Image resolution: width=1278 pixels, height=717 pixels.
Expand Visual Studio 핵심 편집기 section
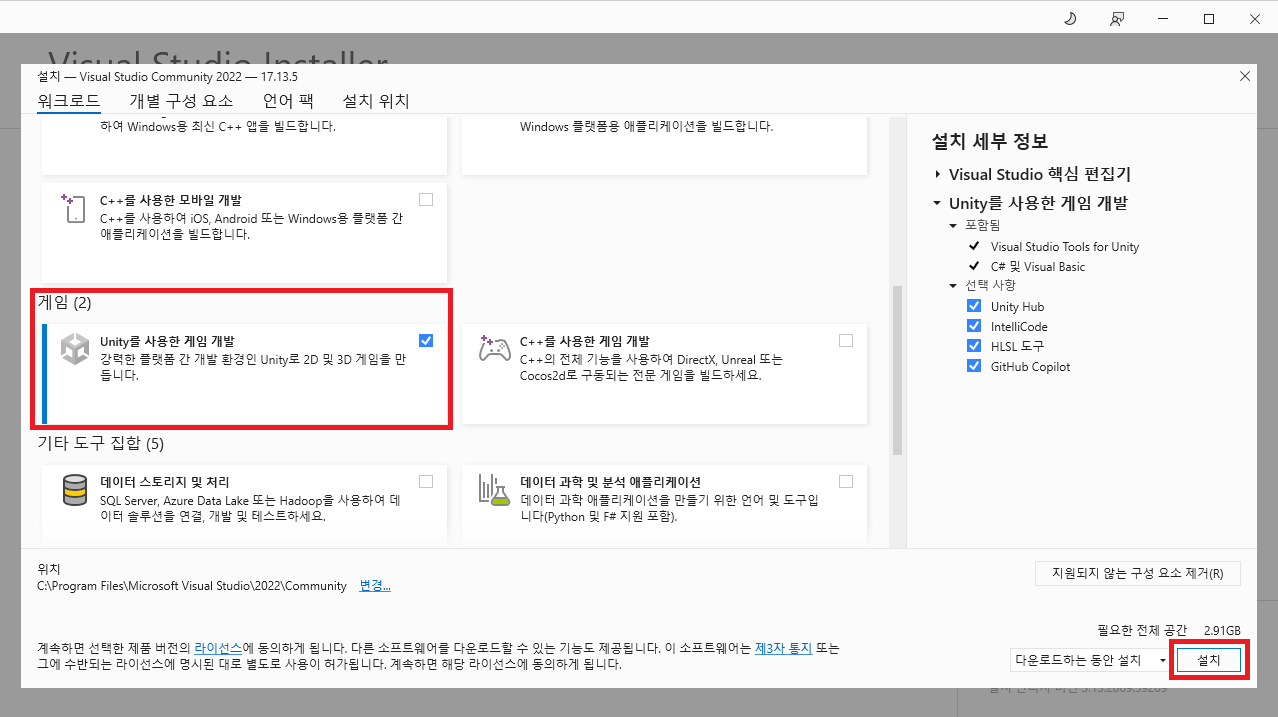[938, 174]
